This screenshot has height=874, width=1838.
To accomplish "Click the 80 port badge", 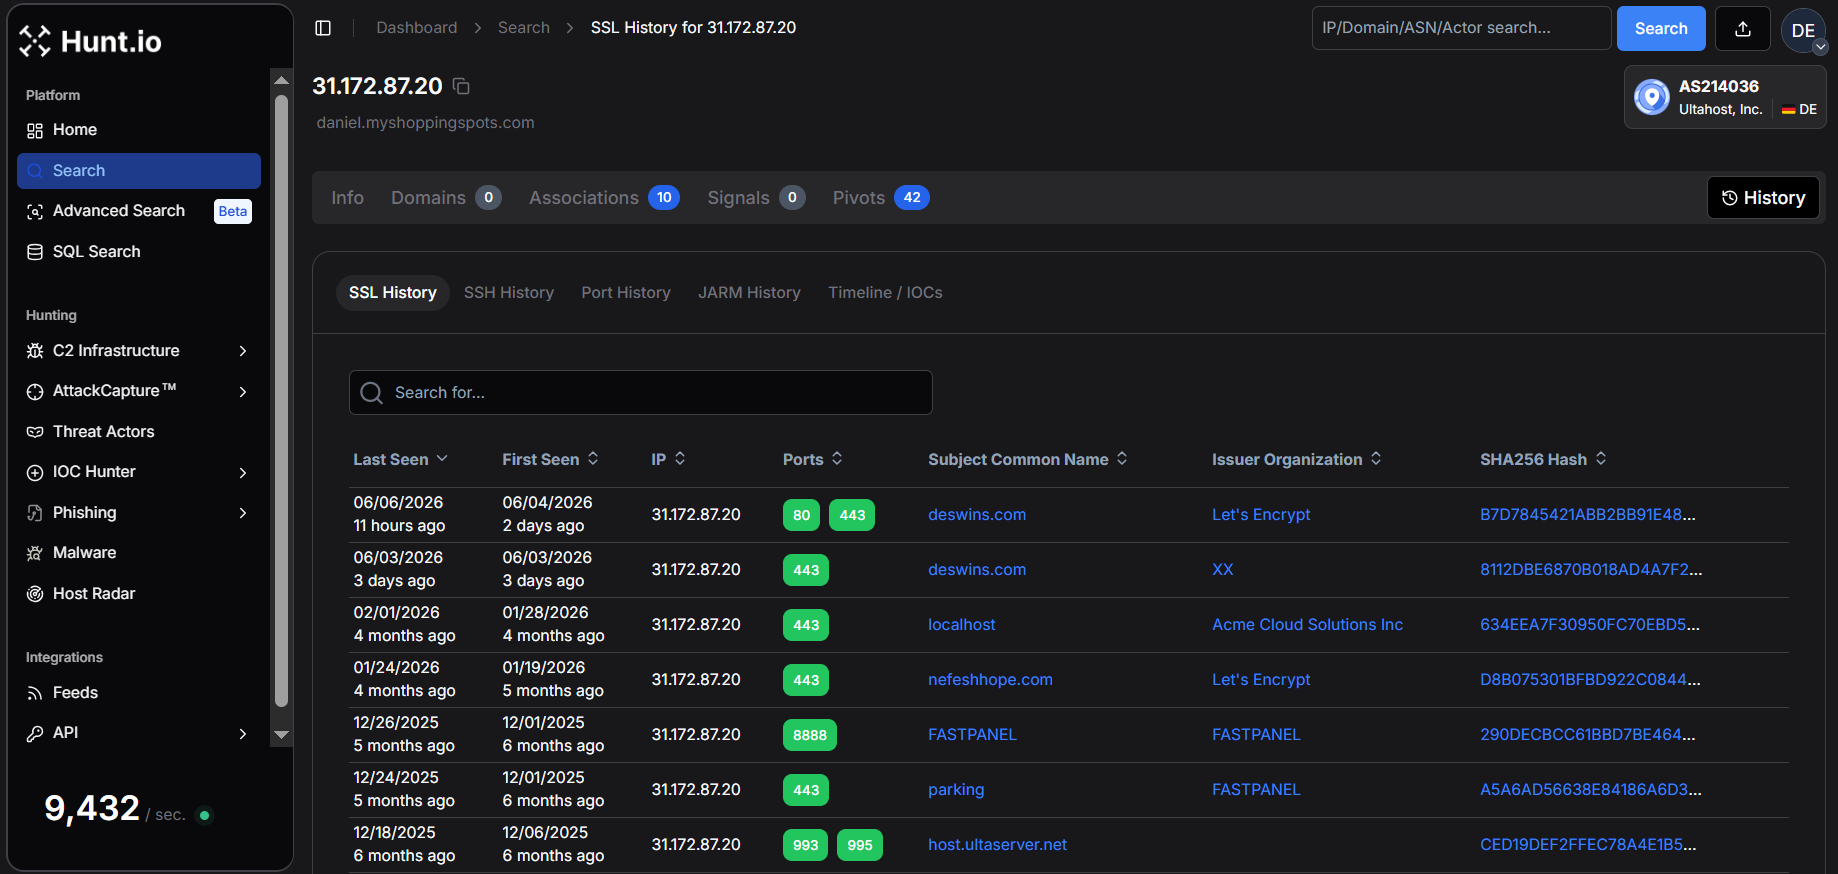I will click(x=802, y=515).
